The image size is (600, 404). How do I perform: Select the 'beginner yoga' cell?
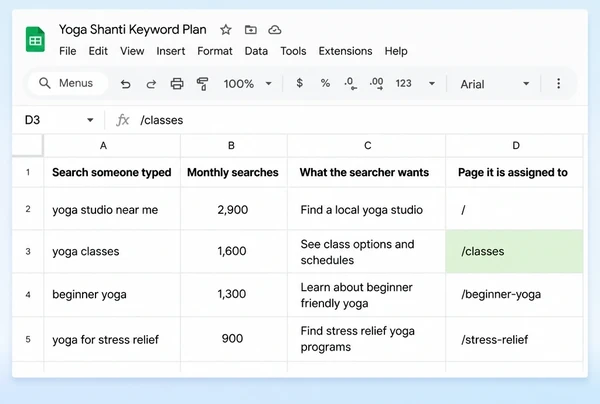click(112, 295)
